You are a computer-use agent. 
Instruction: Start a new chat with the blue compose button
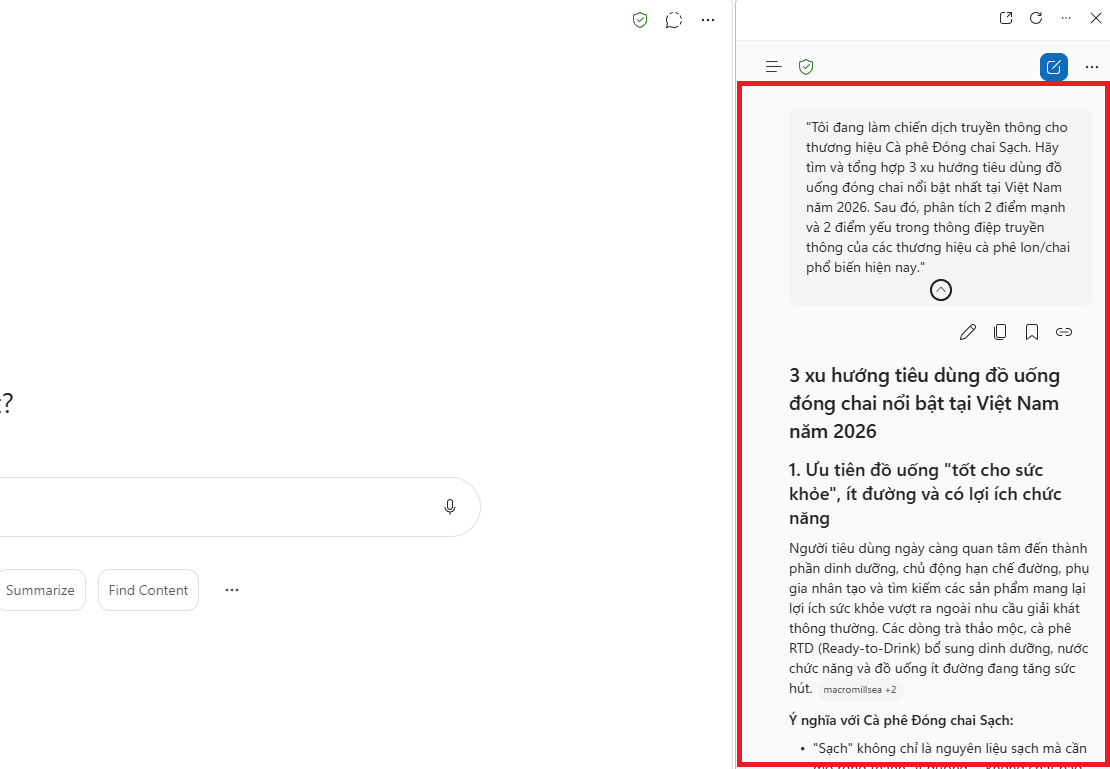point(1053,67)
